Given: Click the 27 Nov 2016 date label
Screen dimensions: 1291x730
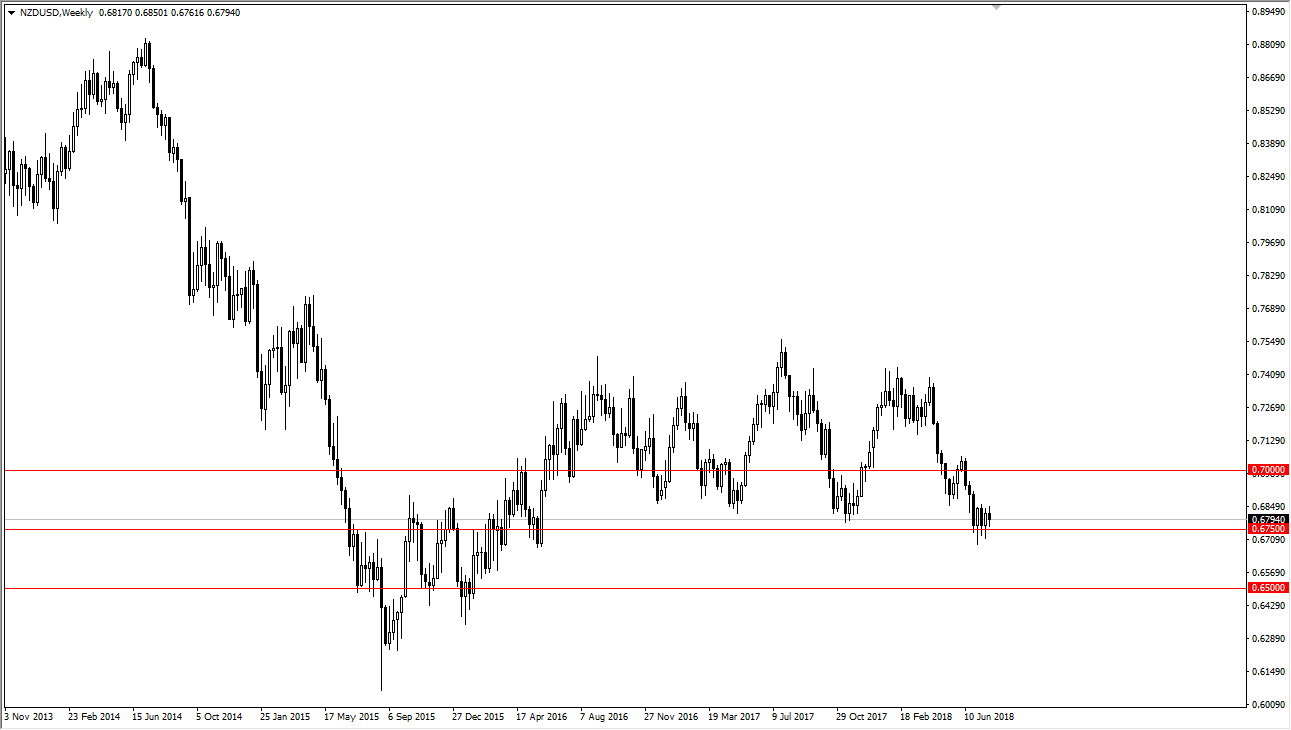Looking at the screenshot, I should click(x=670, y=716).
